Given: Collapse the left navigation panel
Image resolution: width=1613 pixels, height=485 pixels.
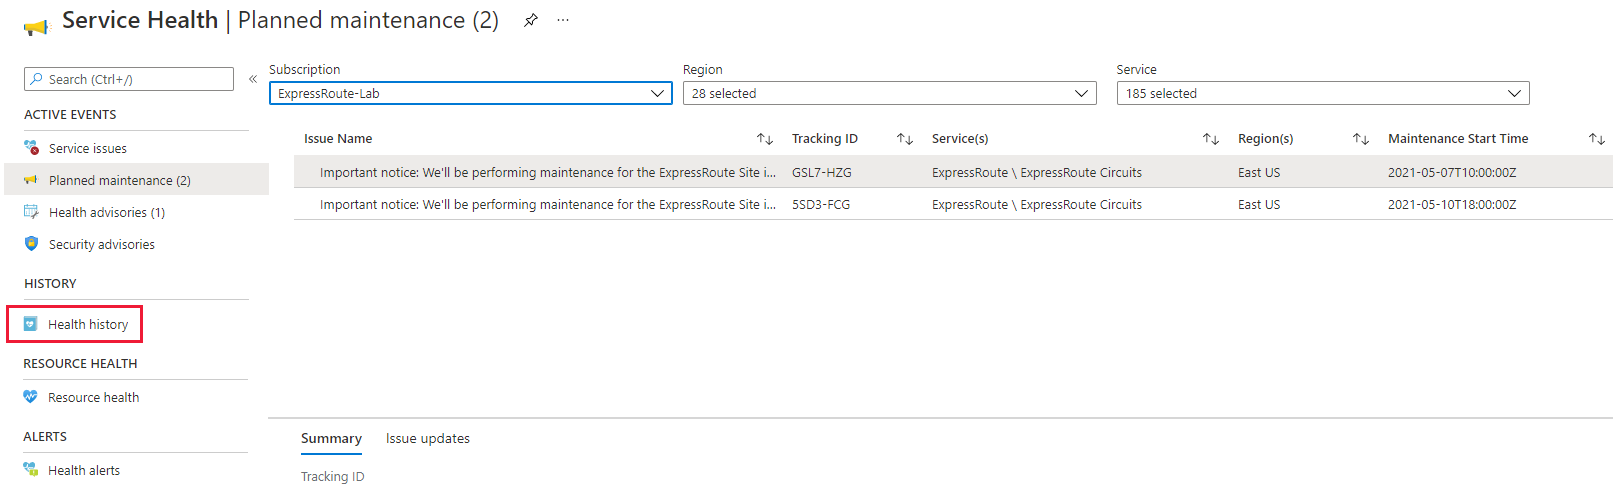Looking at the screenshot, I should [x=253, y=79].
